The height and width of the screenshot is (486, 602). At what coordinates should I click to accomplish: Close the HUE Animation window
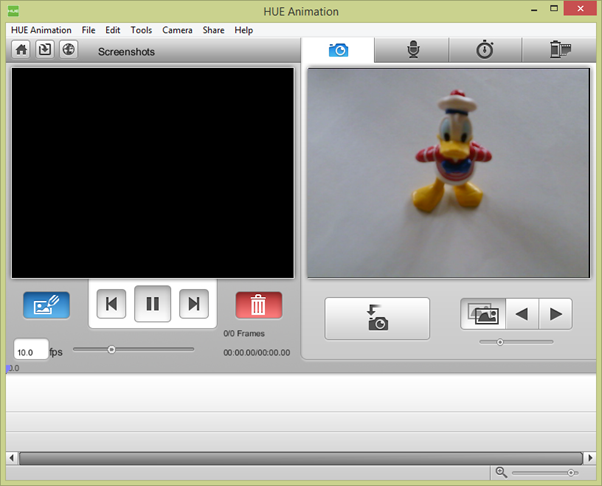(580, 8)
